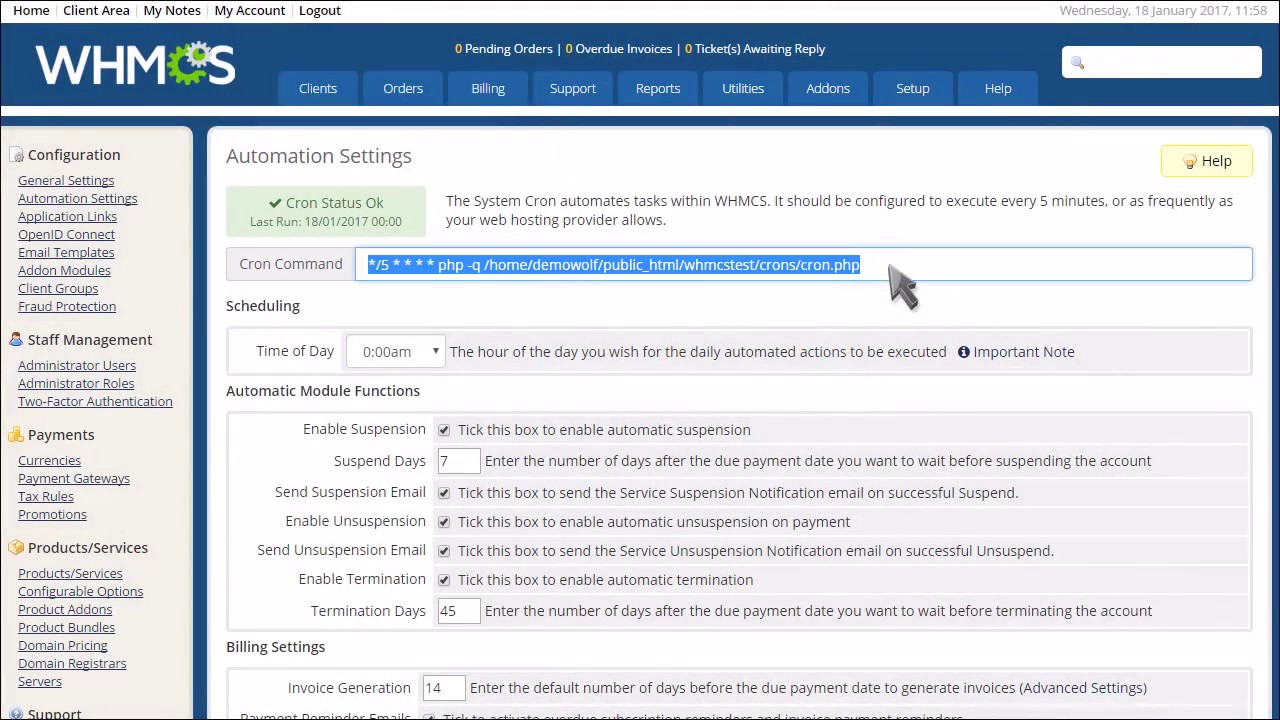Image resolution: width=1280 pixels, height=720 pixels.
Task: Toggle the Enable Suspension checkbox
Action: tap(444, 430)
